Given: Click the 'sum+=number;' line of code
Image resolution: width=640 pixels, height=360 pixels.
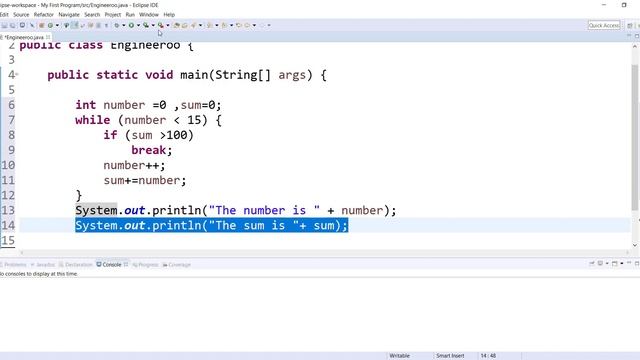Looking at the screenshot, I should tap(144, 180).
